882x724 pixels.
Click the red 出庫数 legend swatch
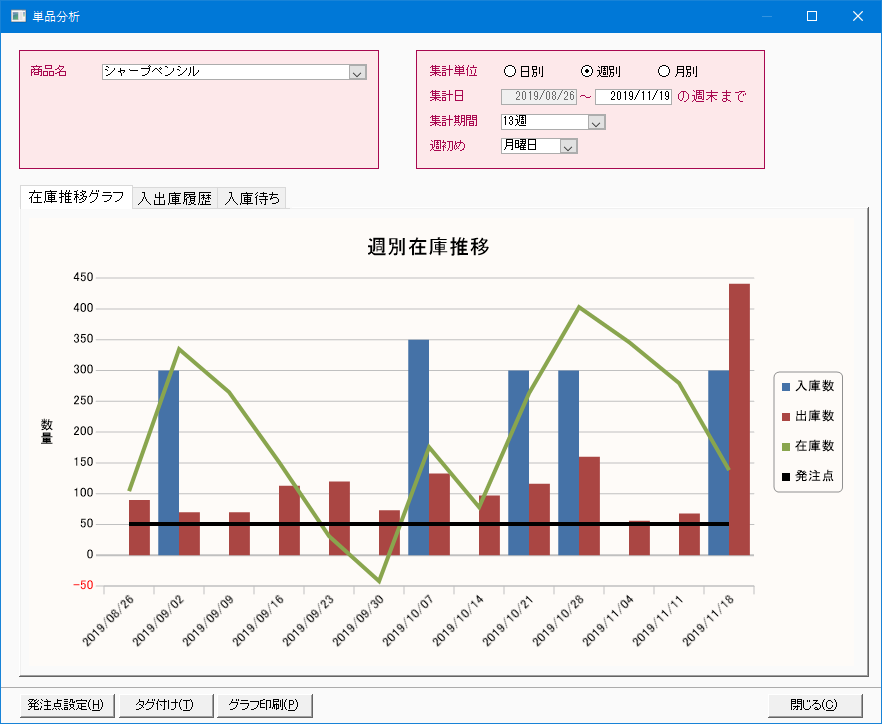pos(786,416)
